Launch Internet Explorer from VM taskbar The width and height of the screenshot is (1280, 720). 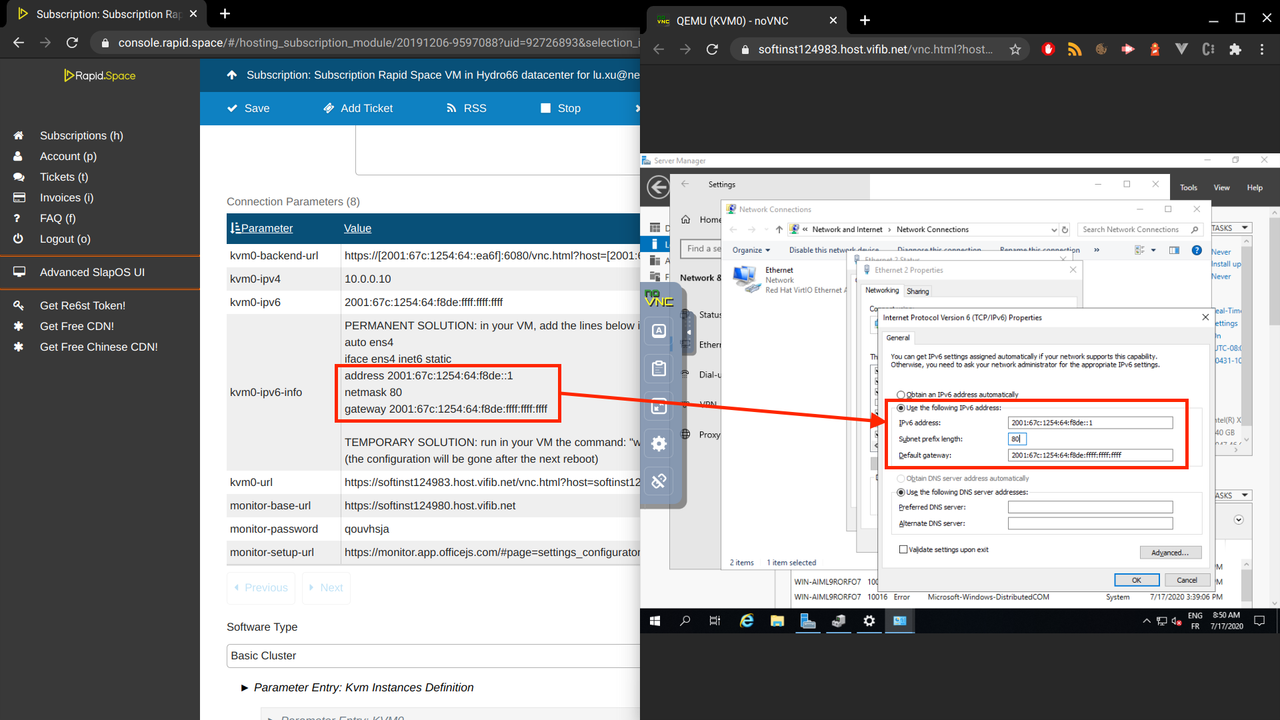pyautogui.click(x=746, y=621)
